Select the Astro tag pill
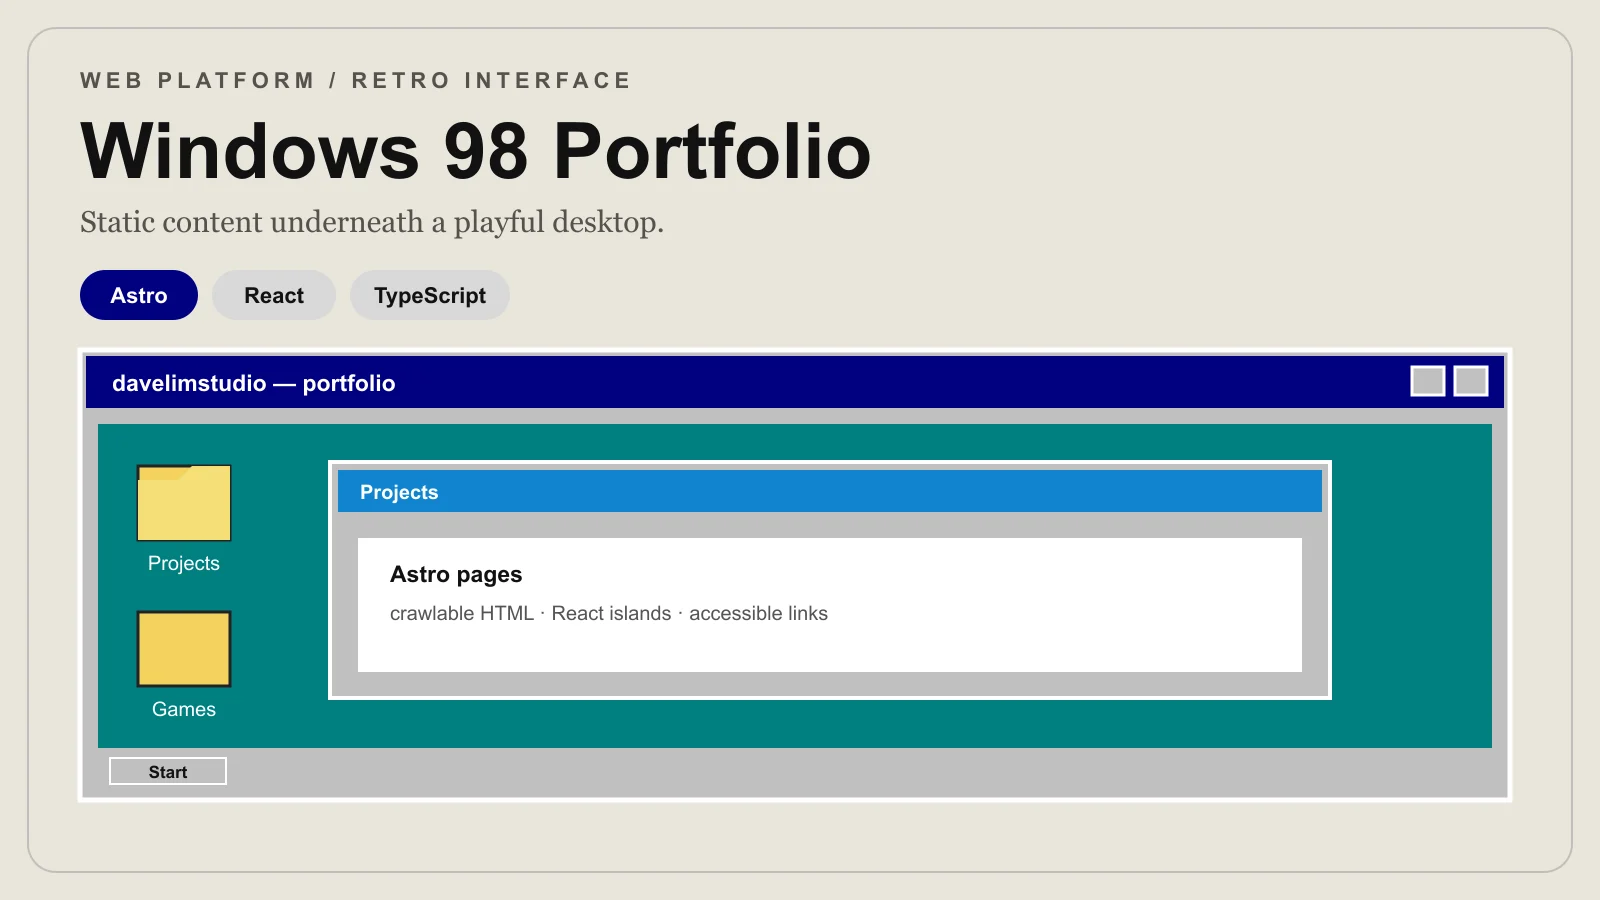 (x=139, y=295)
